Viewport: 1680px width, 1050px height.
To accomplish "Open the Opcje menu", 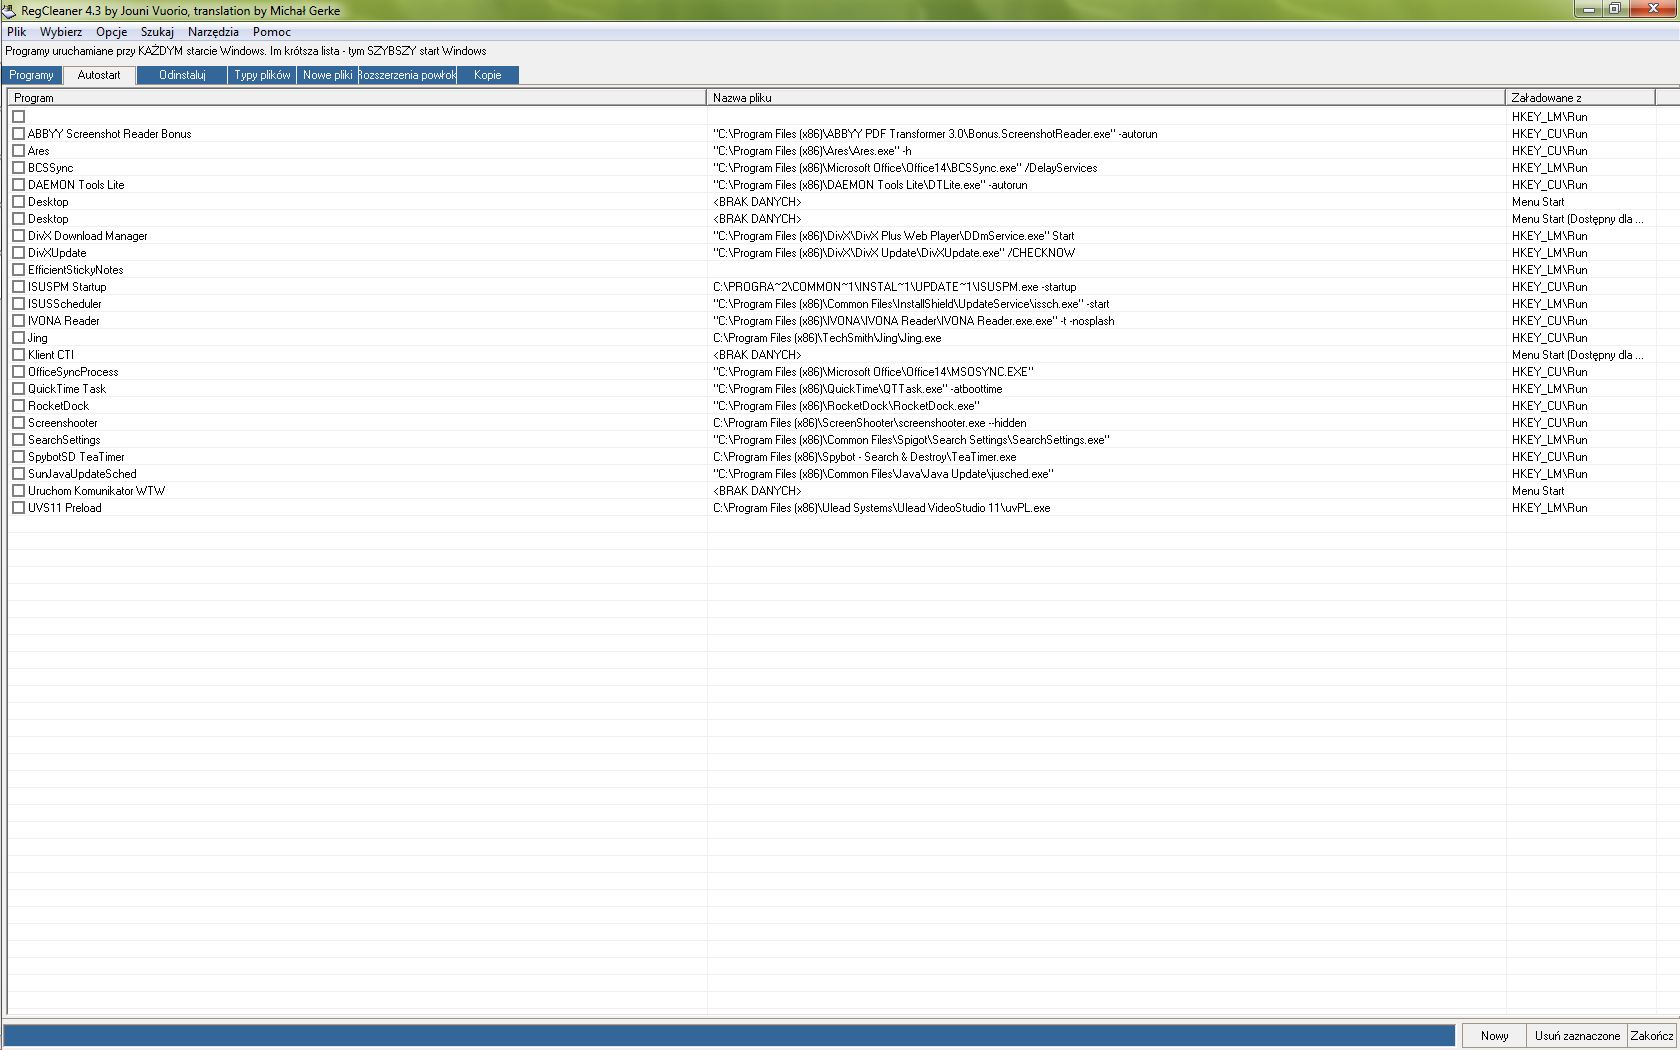I will (x=111, y=32).
